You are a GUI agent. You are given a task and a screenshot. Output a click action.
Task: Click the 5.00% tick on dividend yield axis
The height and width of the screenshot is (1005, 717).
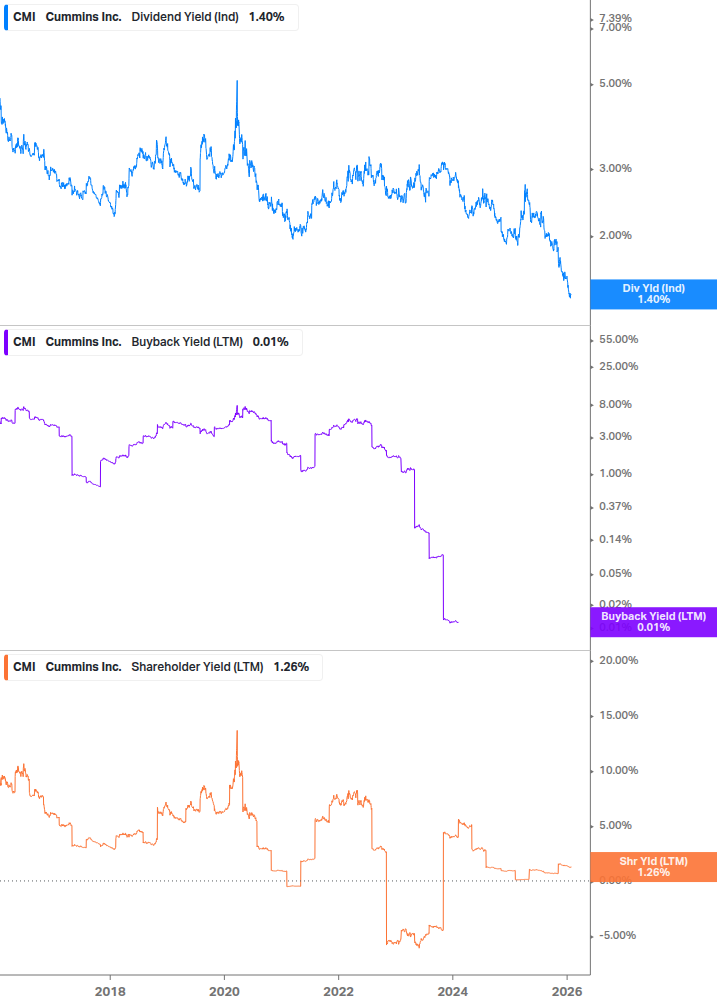[x=615, y=83]
